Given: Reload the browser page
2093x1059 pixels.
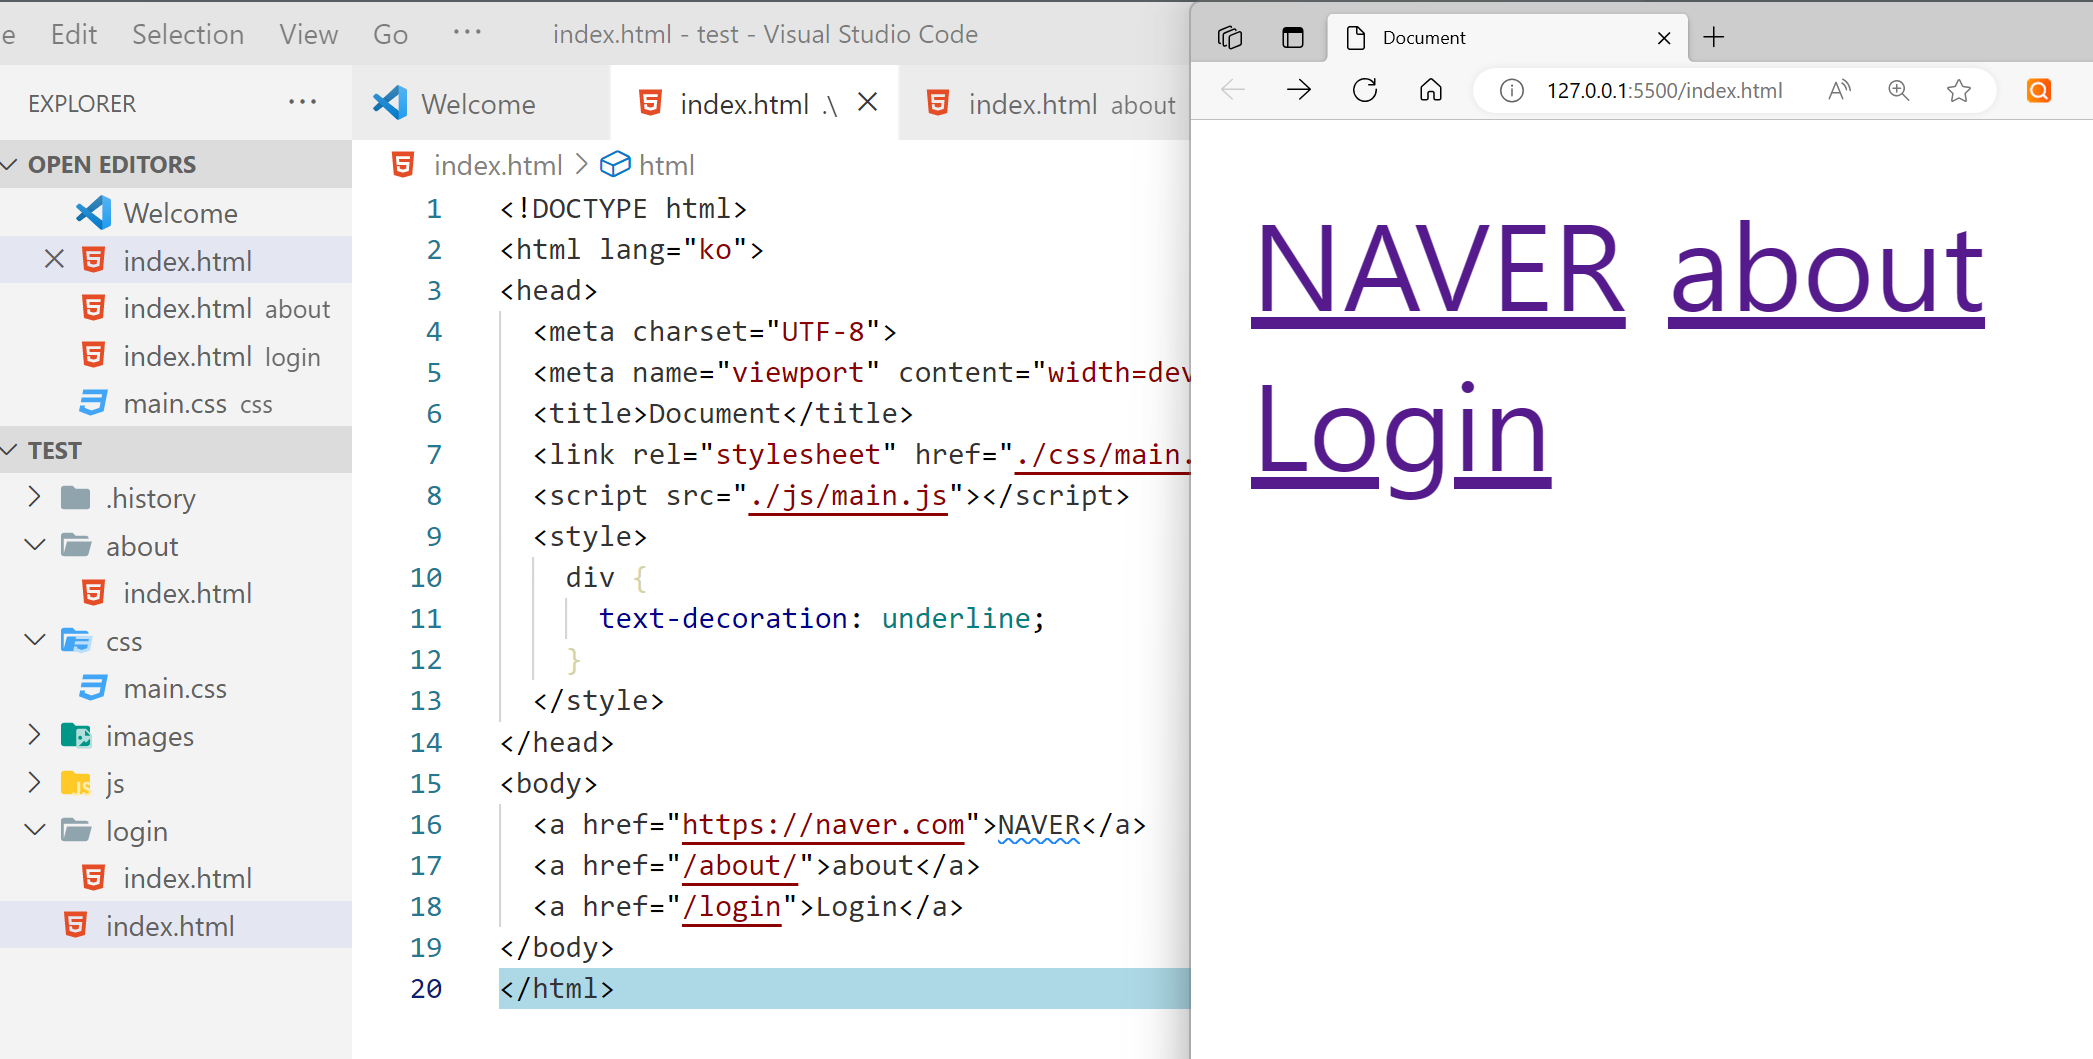Looking at the screenshot, I should click(1365, 90).
